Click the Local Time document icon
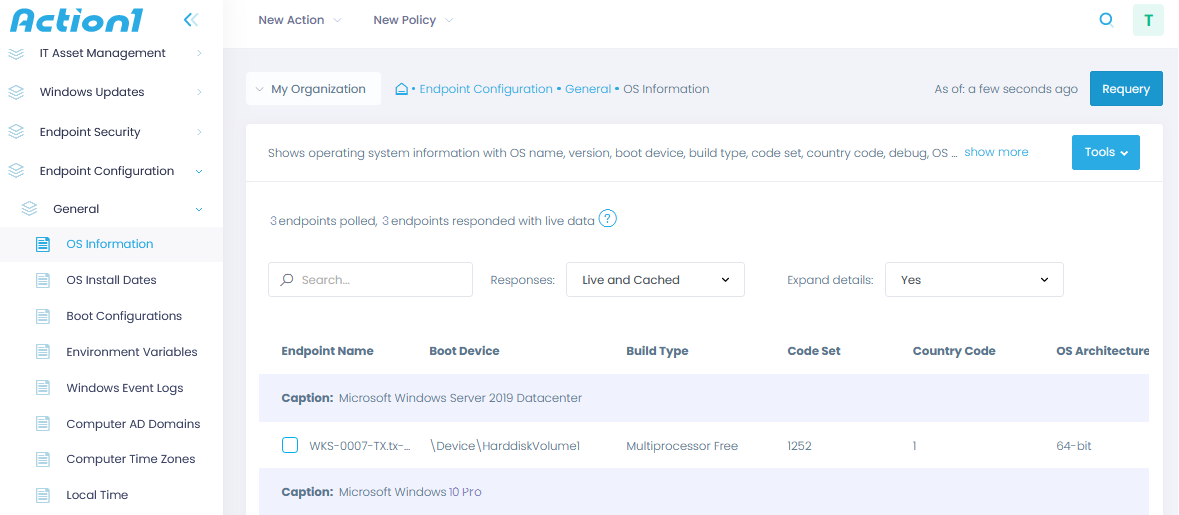Viewport: 1179px width, 515px height. tap(43, 495)
